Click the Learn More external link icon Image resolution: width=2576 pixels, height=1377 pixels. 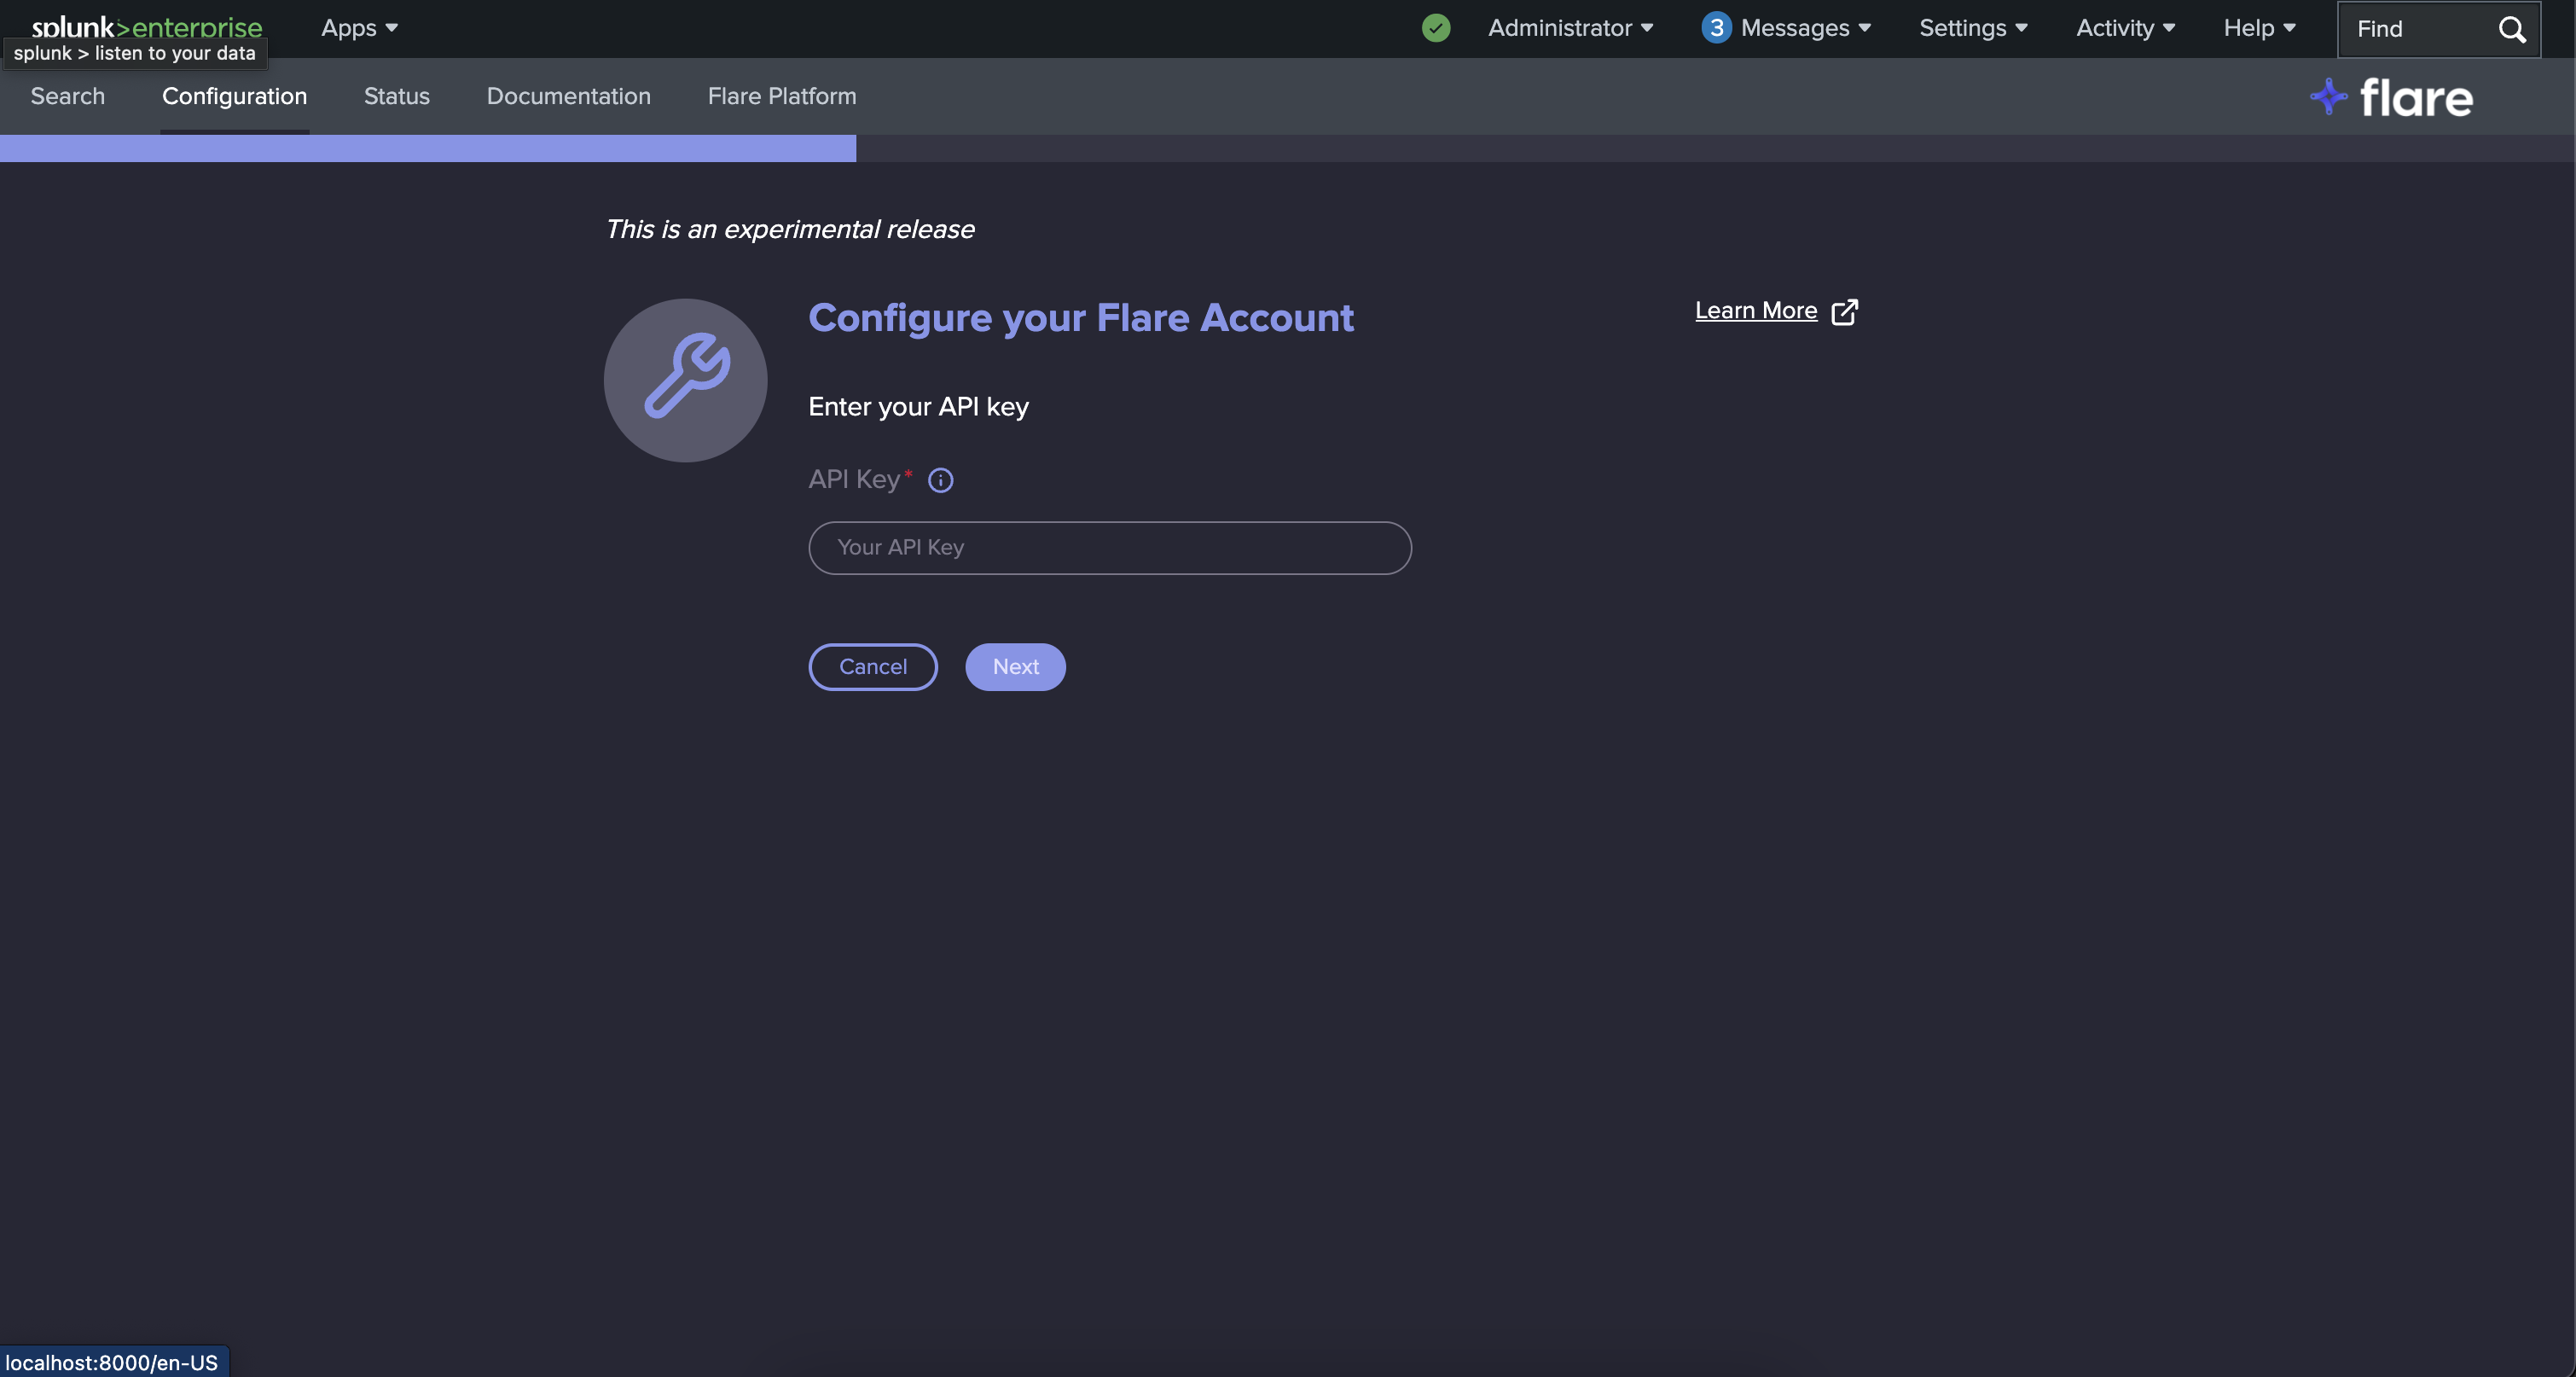tap(1844, 312)
